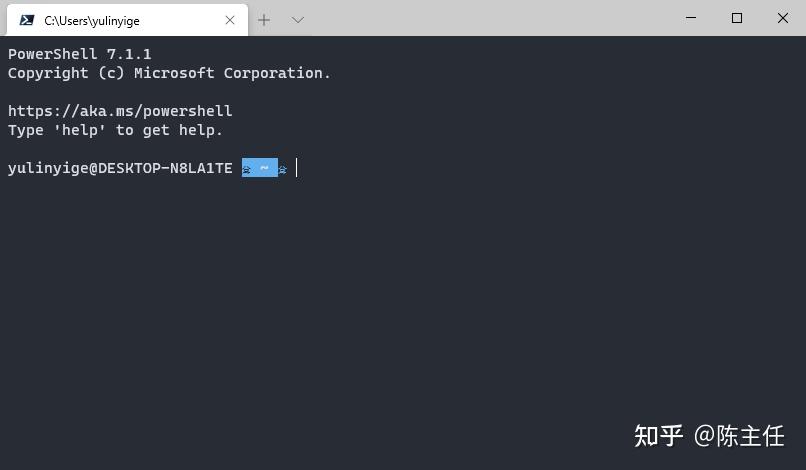Click the glyph left of the tilde
This screenshot has width=806, height=470.
tap(247, 169)
